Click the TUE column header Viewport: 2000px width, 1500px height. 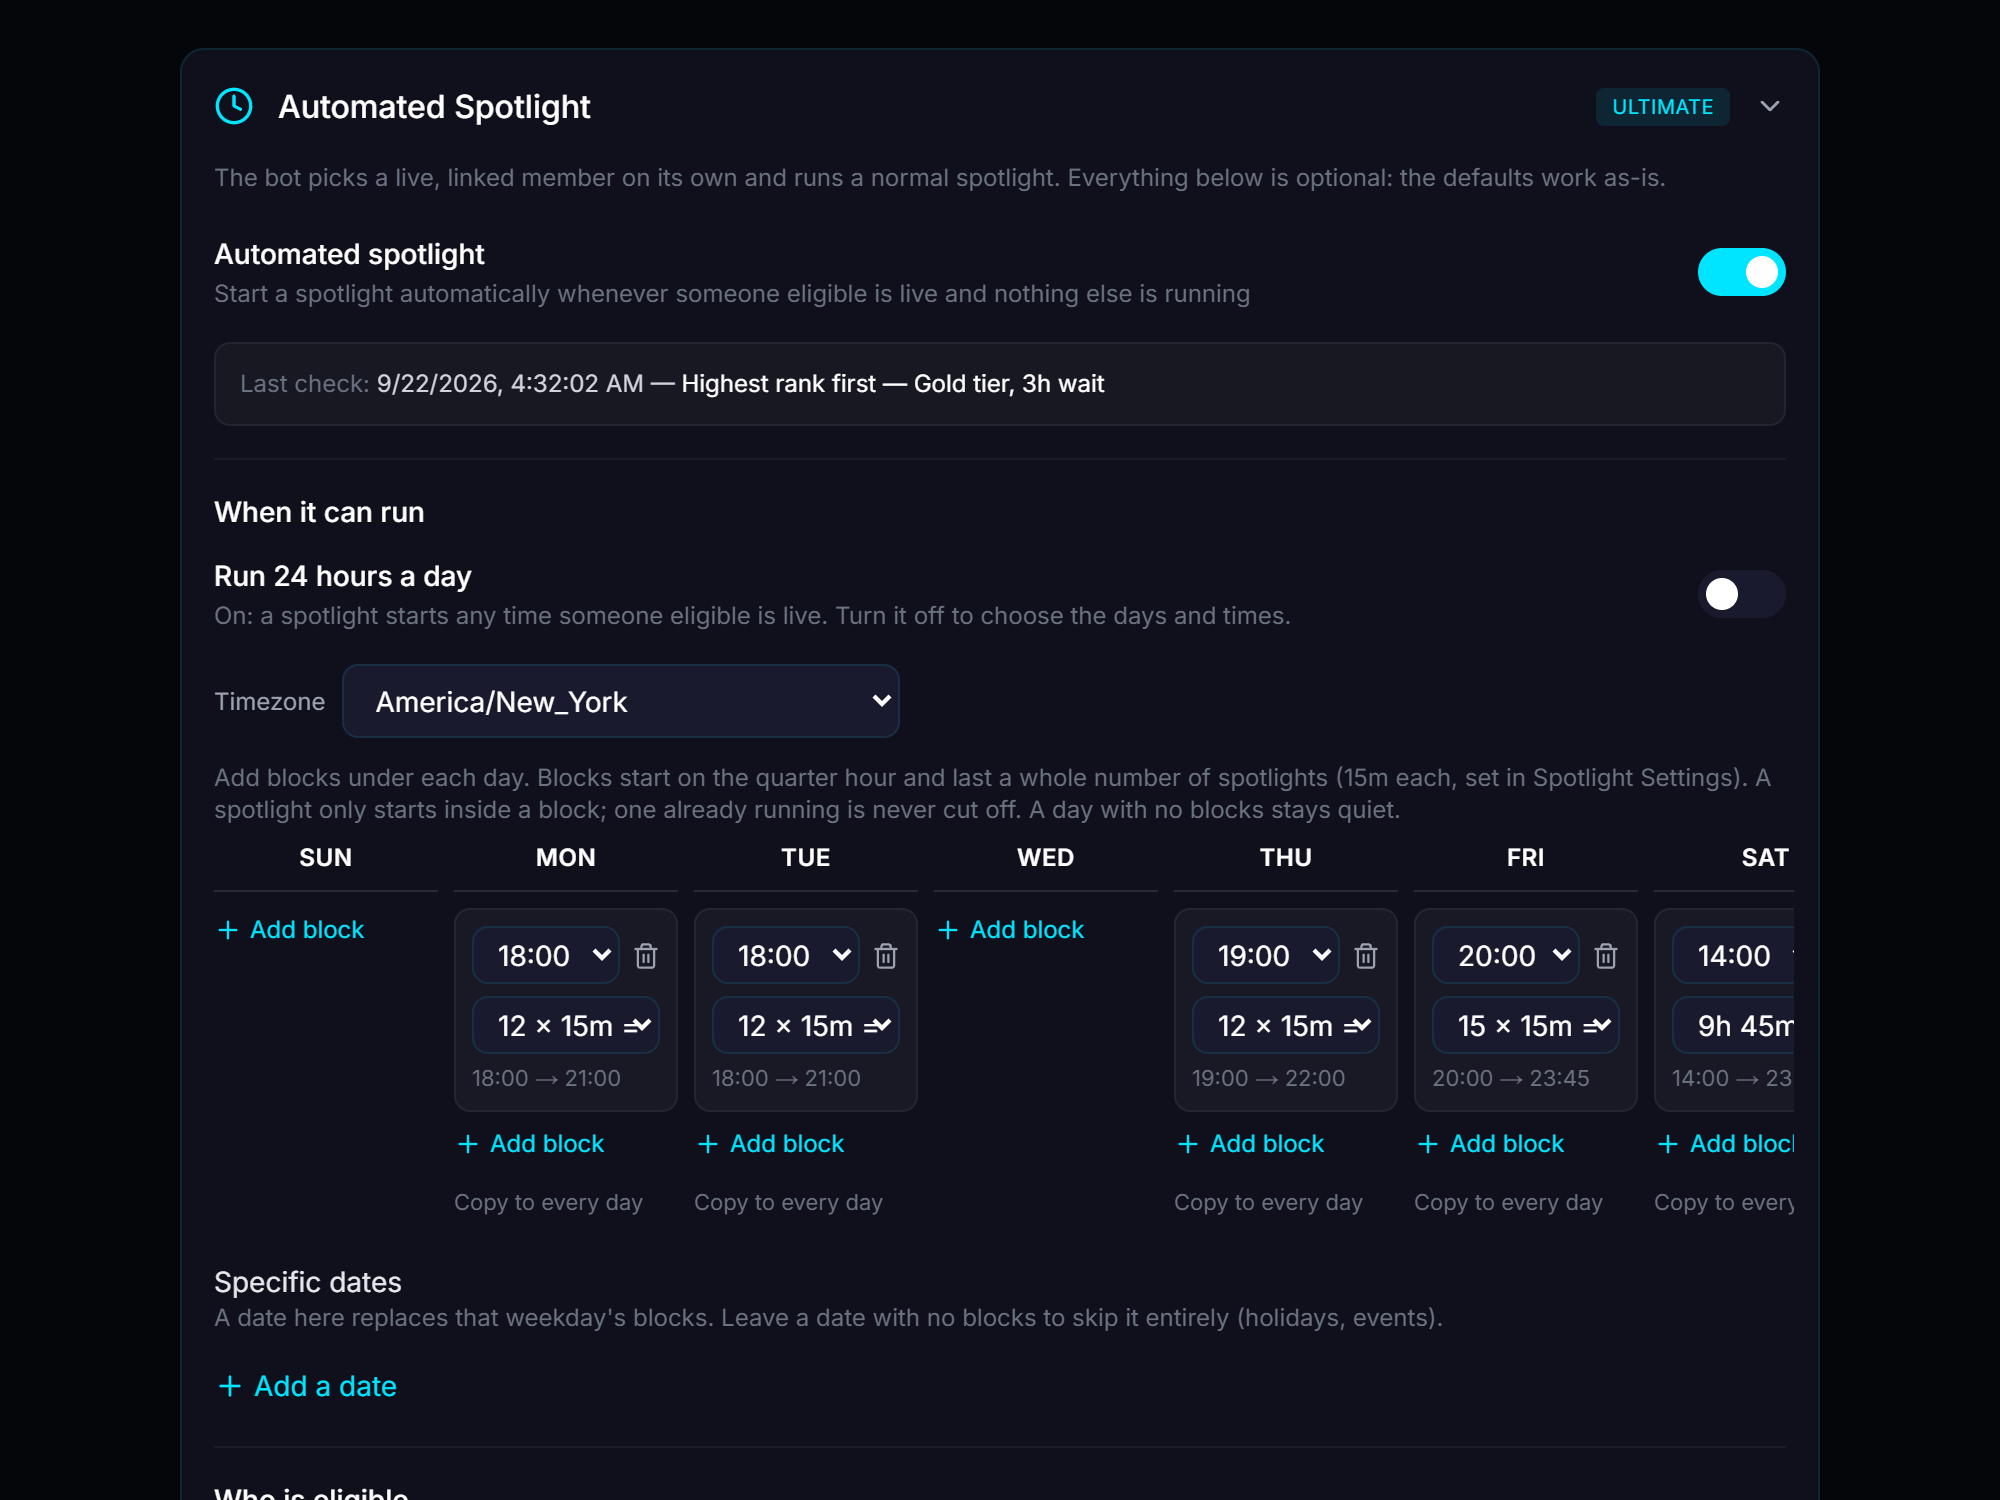click(x=805, y=857)
